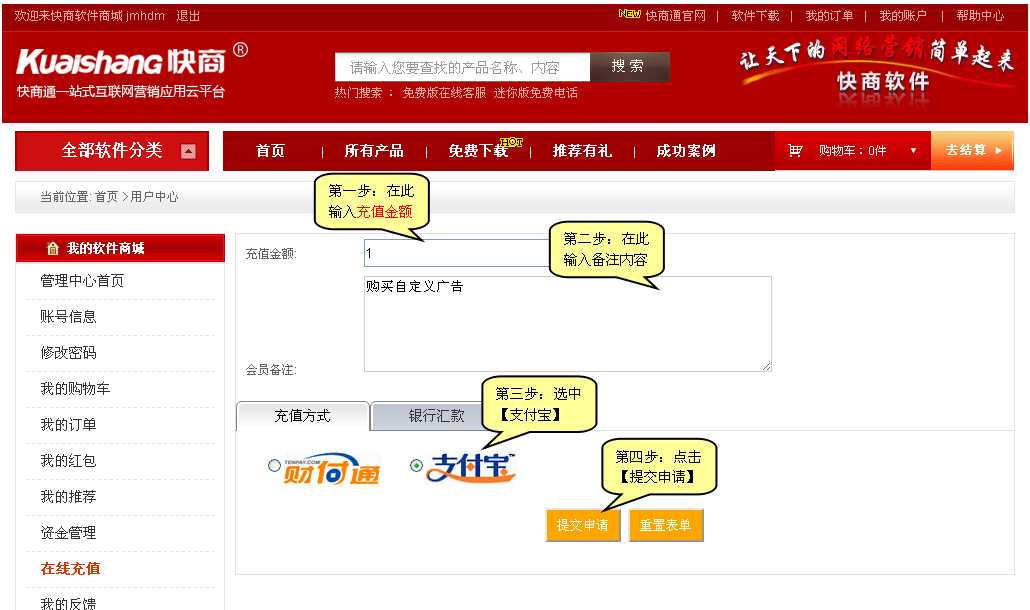Click the 搜索 search button
The image size is (1030, 610).
[x=628, y=67]
